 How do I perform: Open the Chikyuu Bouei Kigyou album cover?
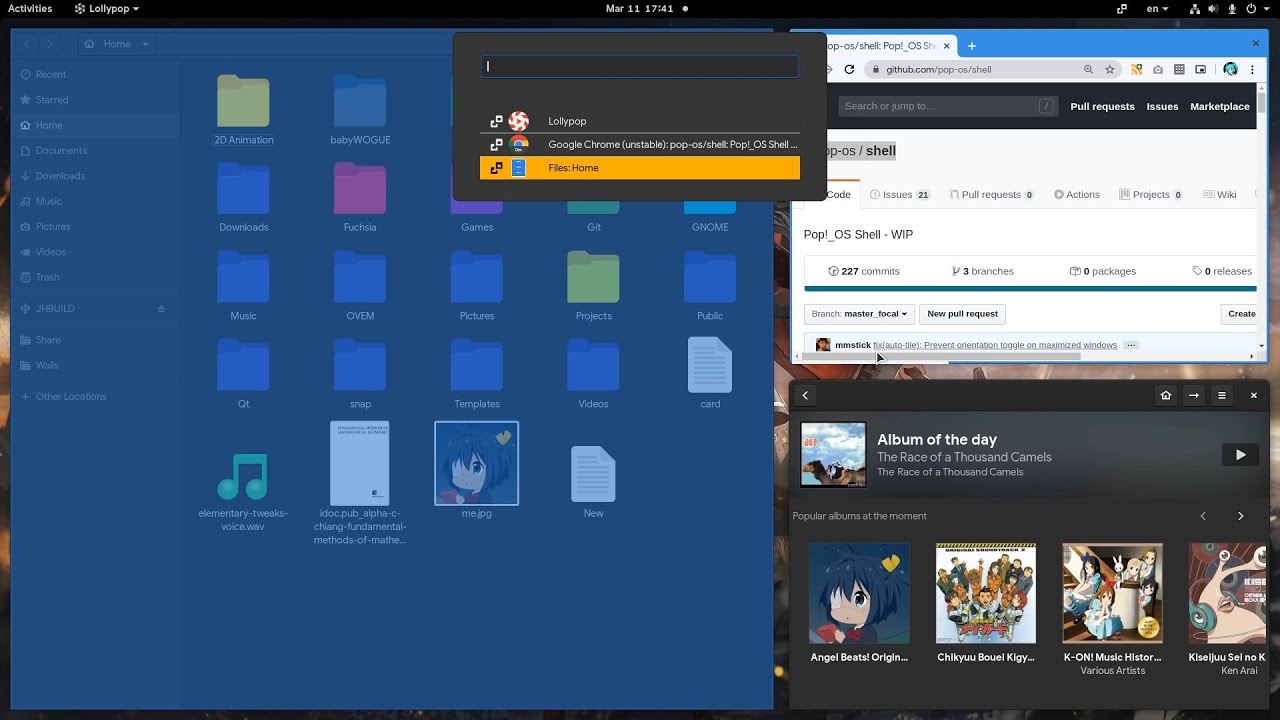pyautogui.click(x=986, y=594)
